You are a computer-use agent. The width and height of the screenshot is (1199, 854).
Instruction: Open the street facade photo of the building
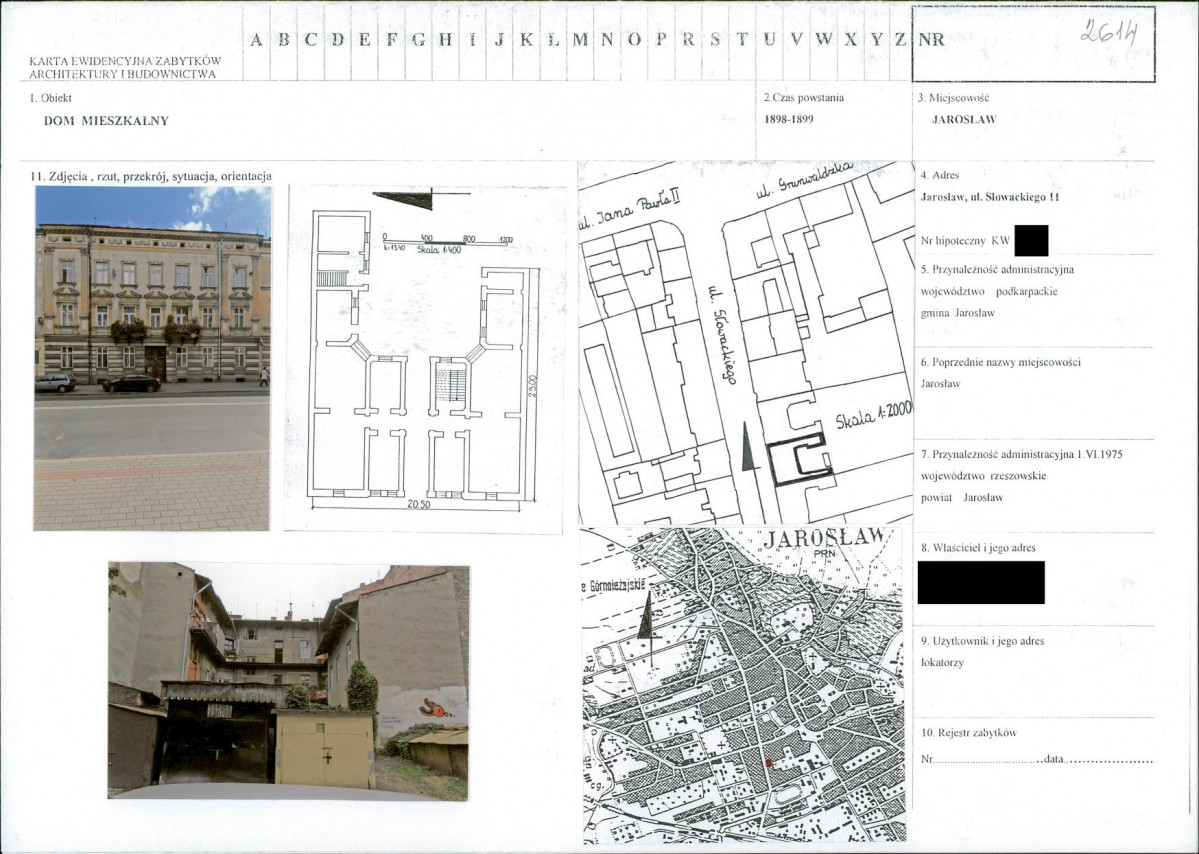click(x=152, y=357)
